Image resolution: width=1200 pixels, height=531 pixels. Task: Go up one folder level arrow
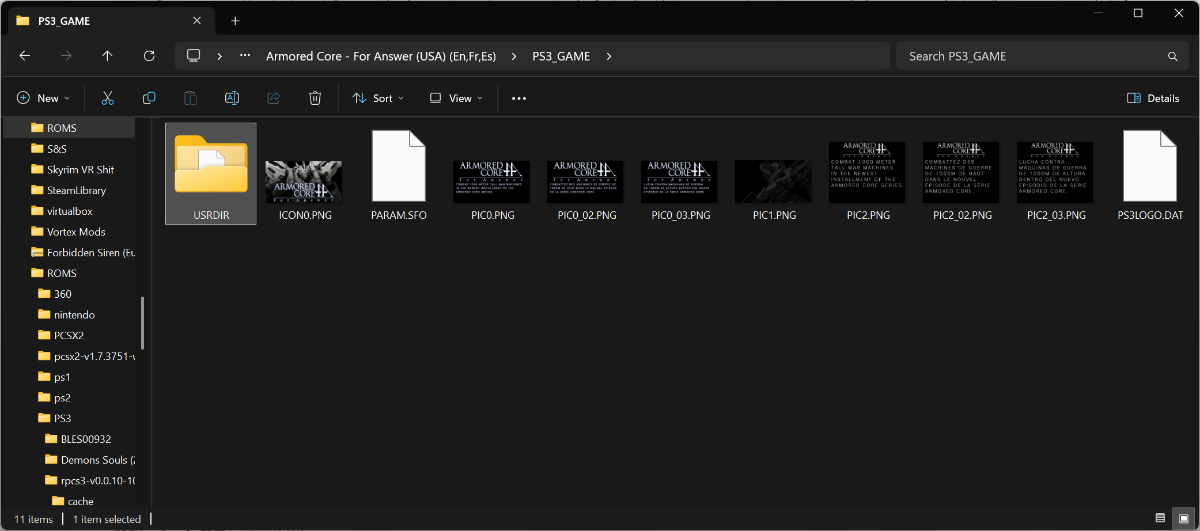107,56
